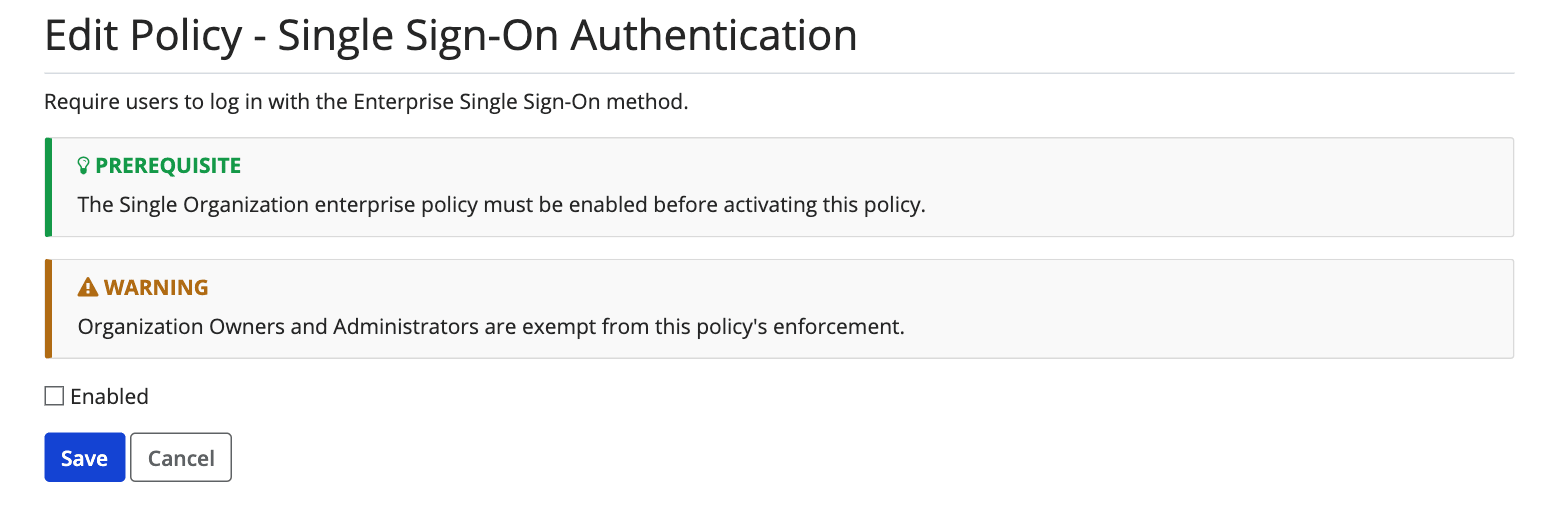1553x512 pixels.
Task: Click the word Authentication in the title
Action: click(x=714, y=35)
